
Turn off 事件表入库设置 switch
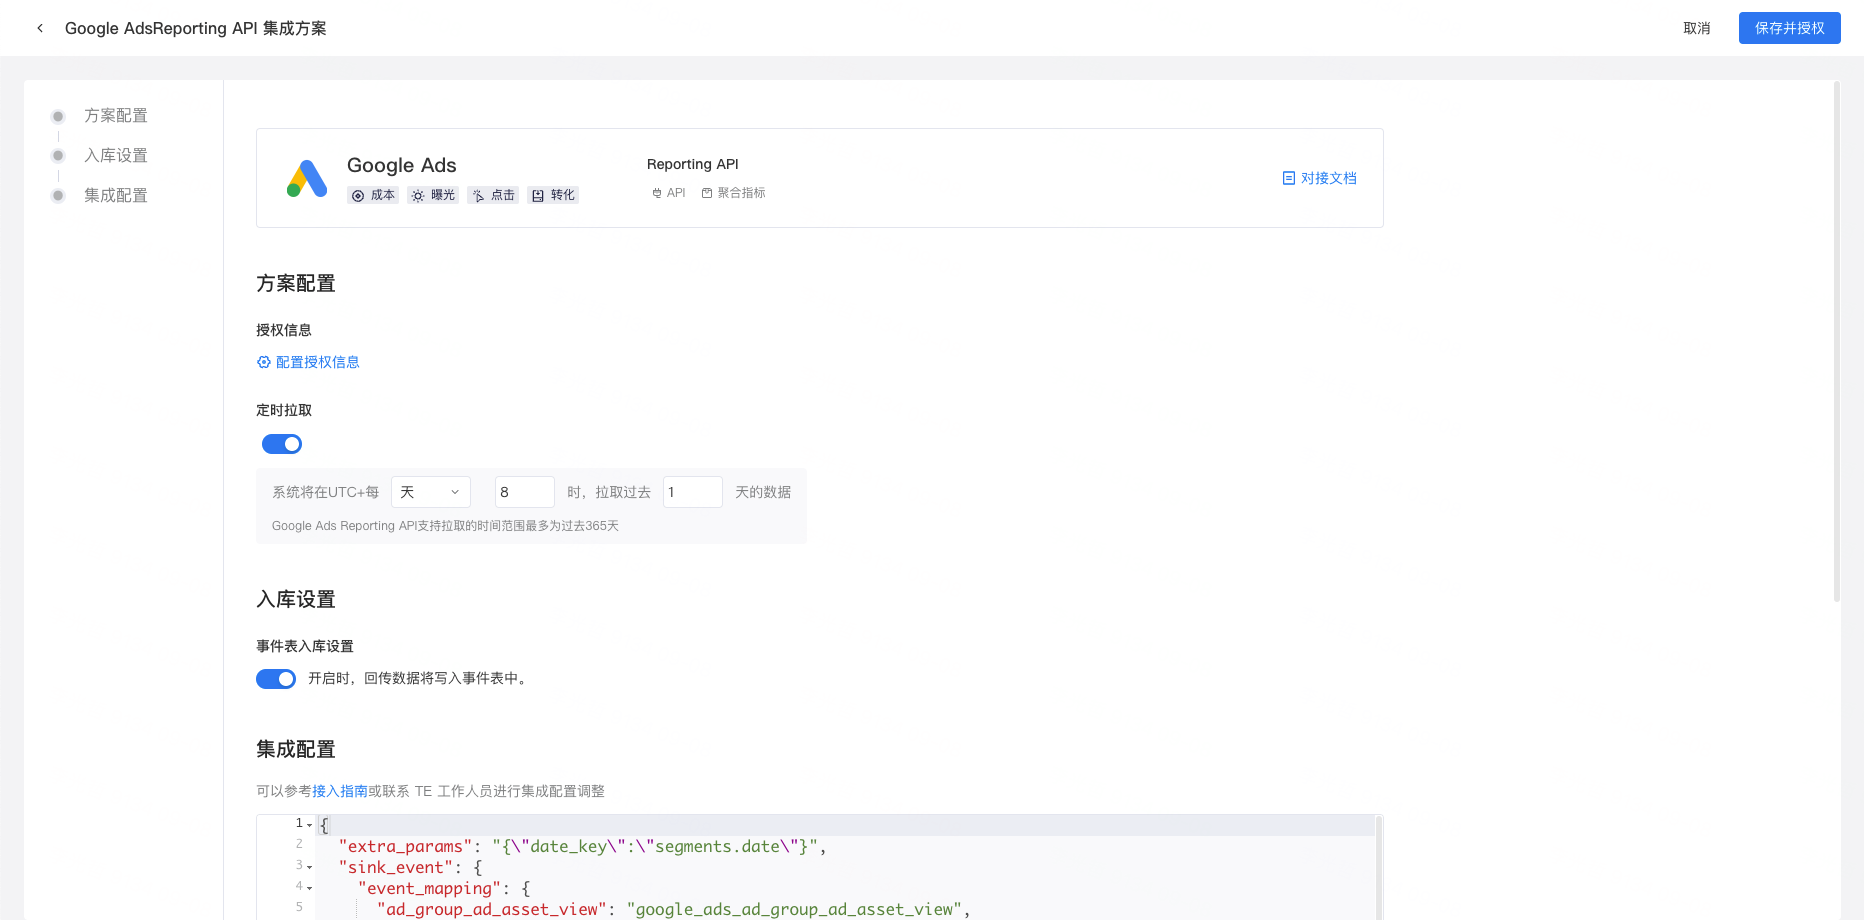[276, 678]
